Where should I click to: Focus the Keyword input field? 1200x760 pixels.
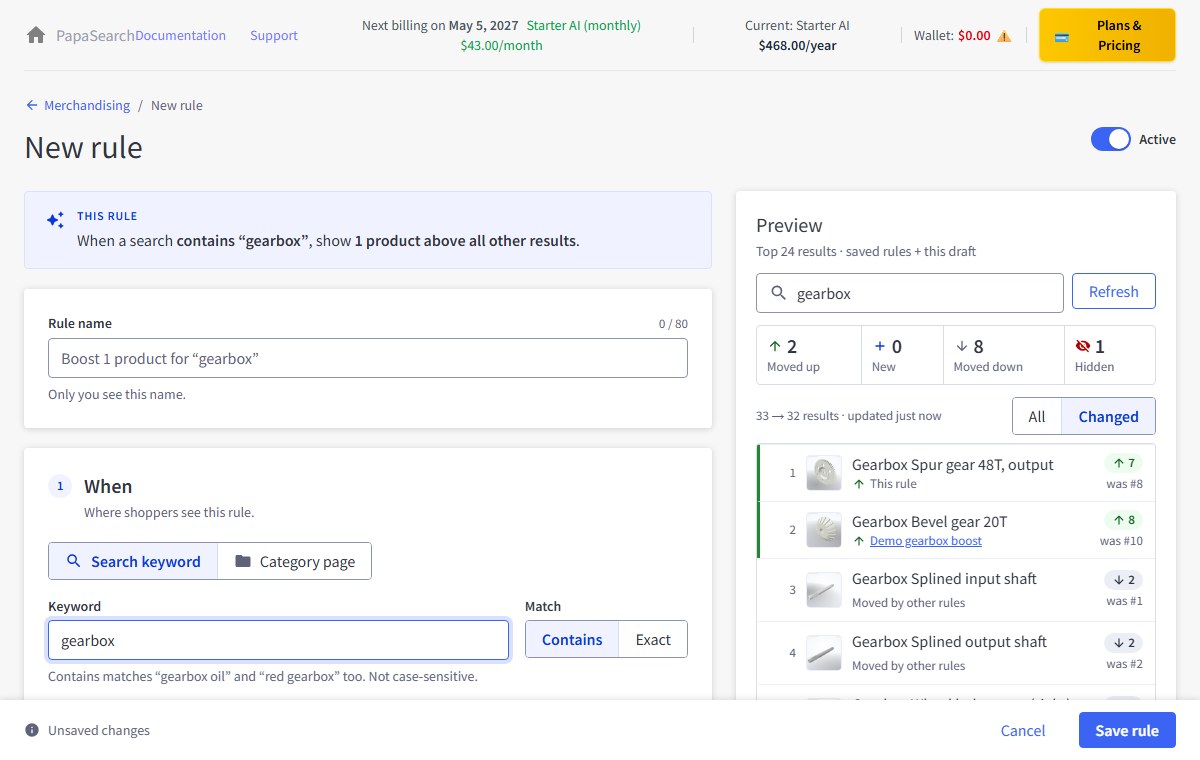[279, 640]
